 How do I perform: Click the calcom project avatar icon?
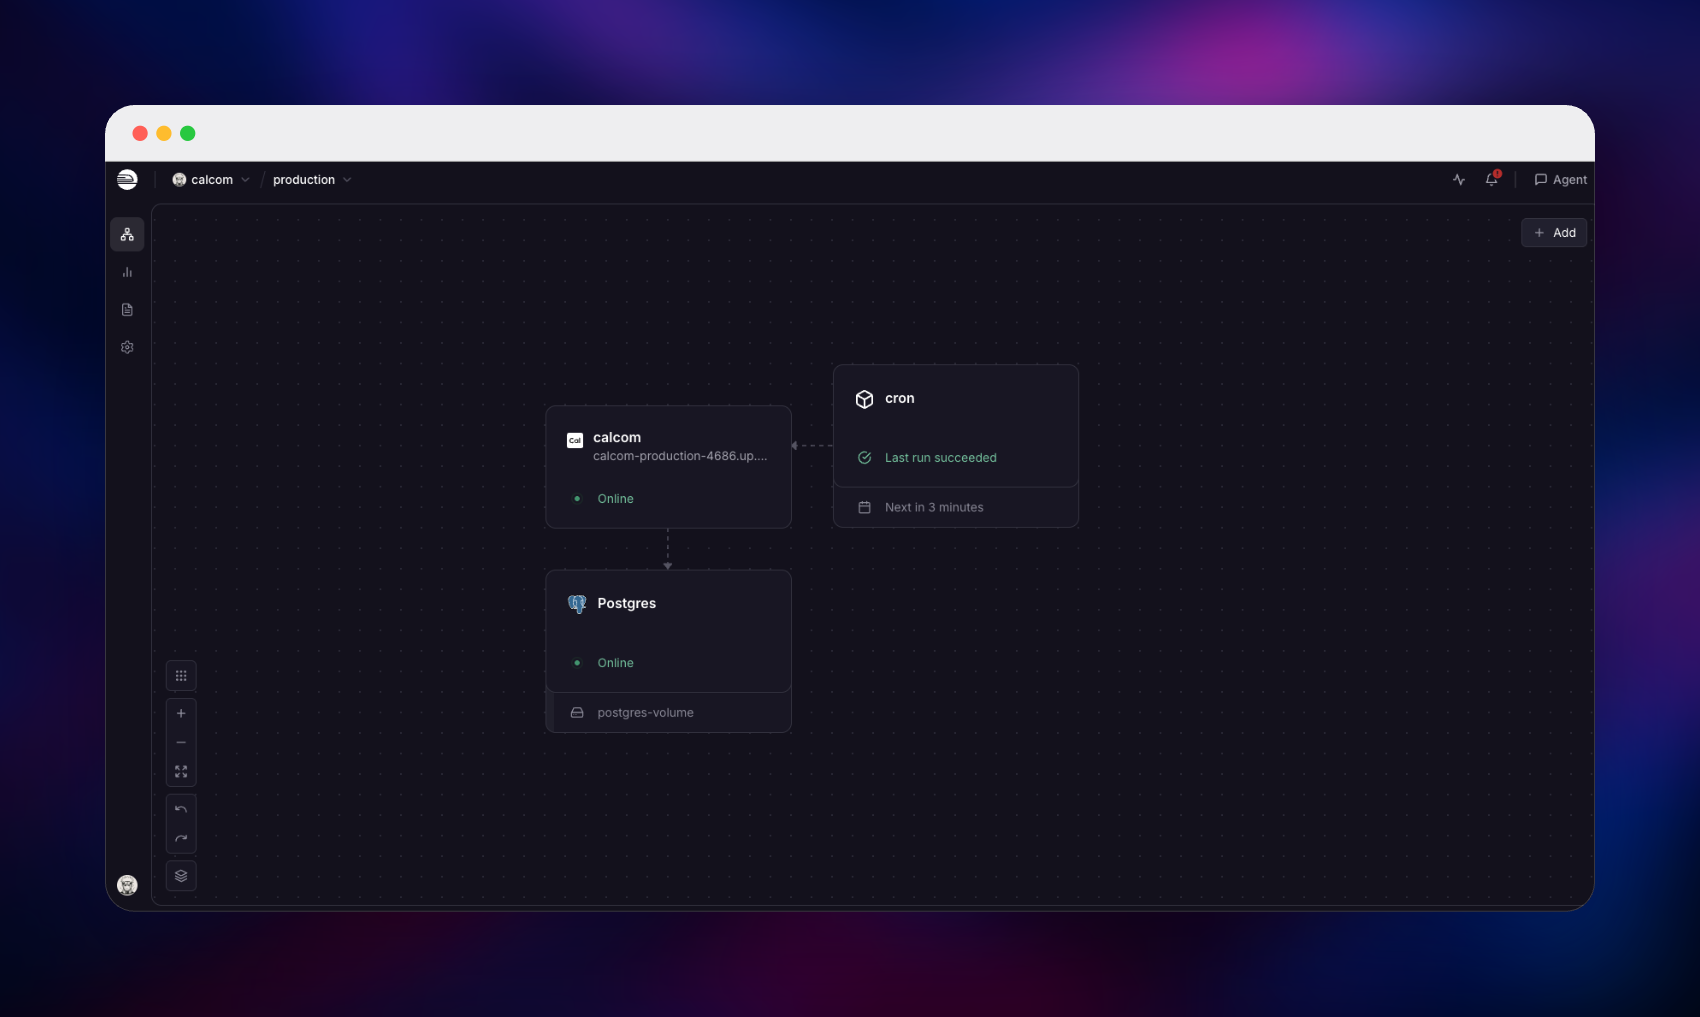tap(179, 180)
